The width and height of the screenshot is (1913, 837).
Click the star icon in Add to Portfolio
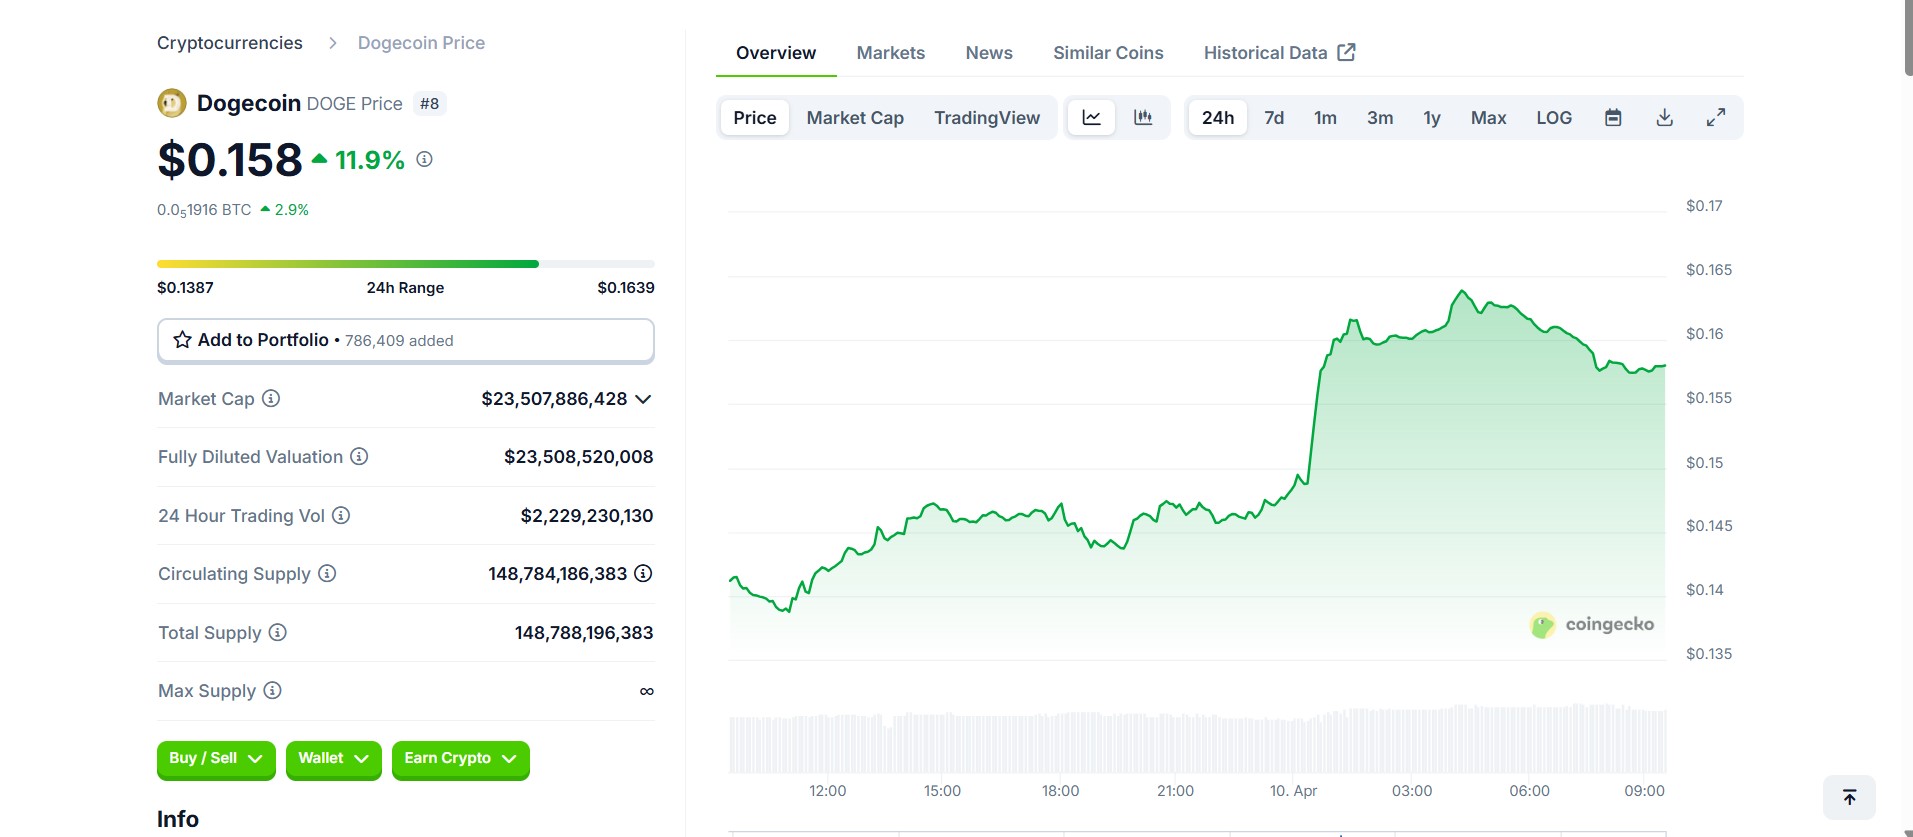182,340
